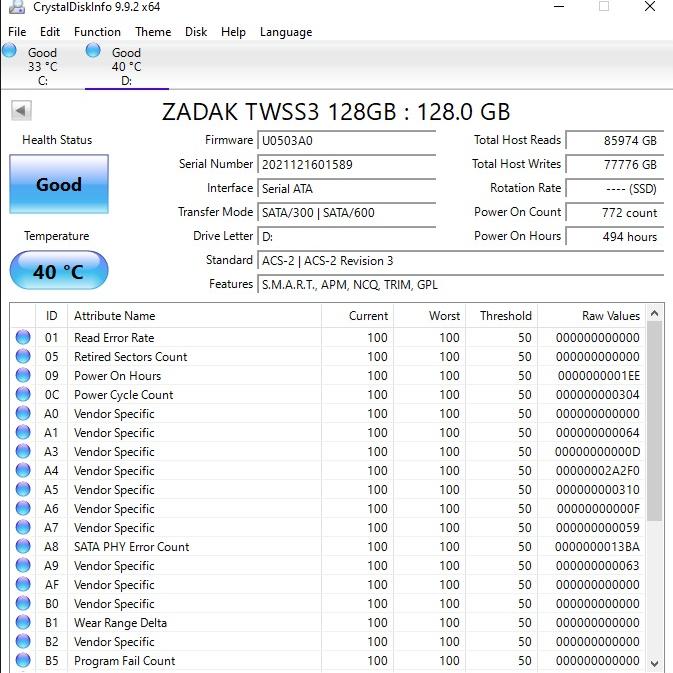673x673 pixels.
Task: Click the attribute list scrollbar thumb
Action: pyautogui.click(x=655, y=421)
